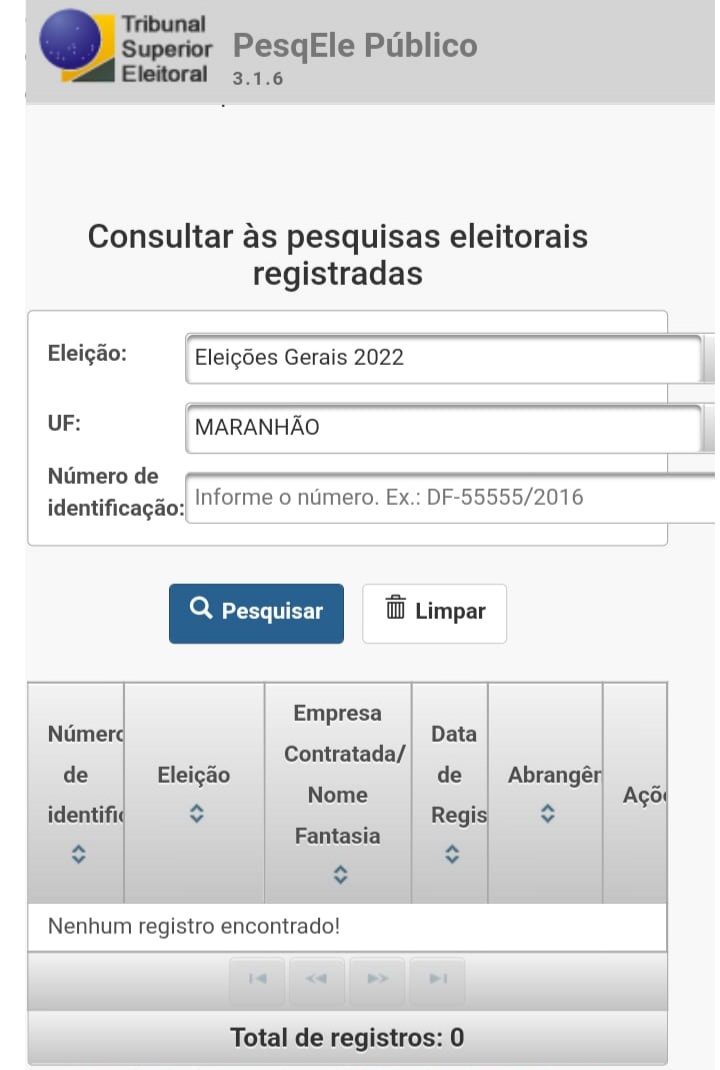Click the trash can icon on Limpar

coord(396,608)
